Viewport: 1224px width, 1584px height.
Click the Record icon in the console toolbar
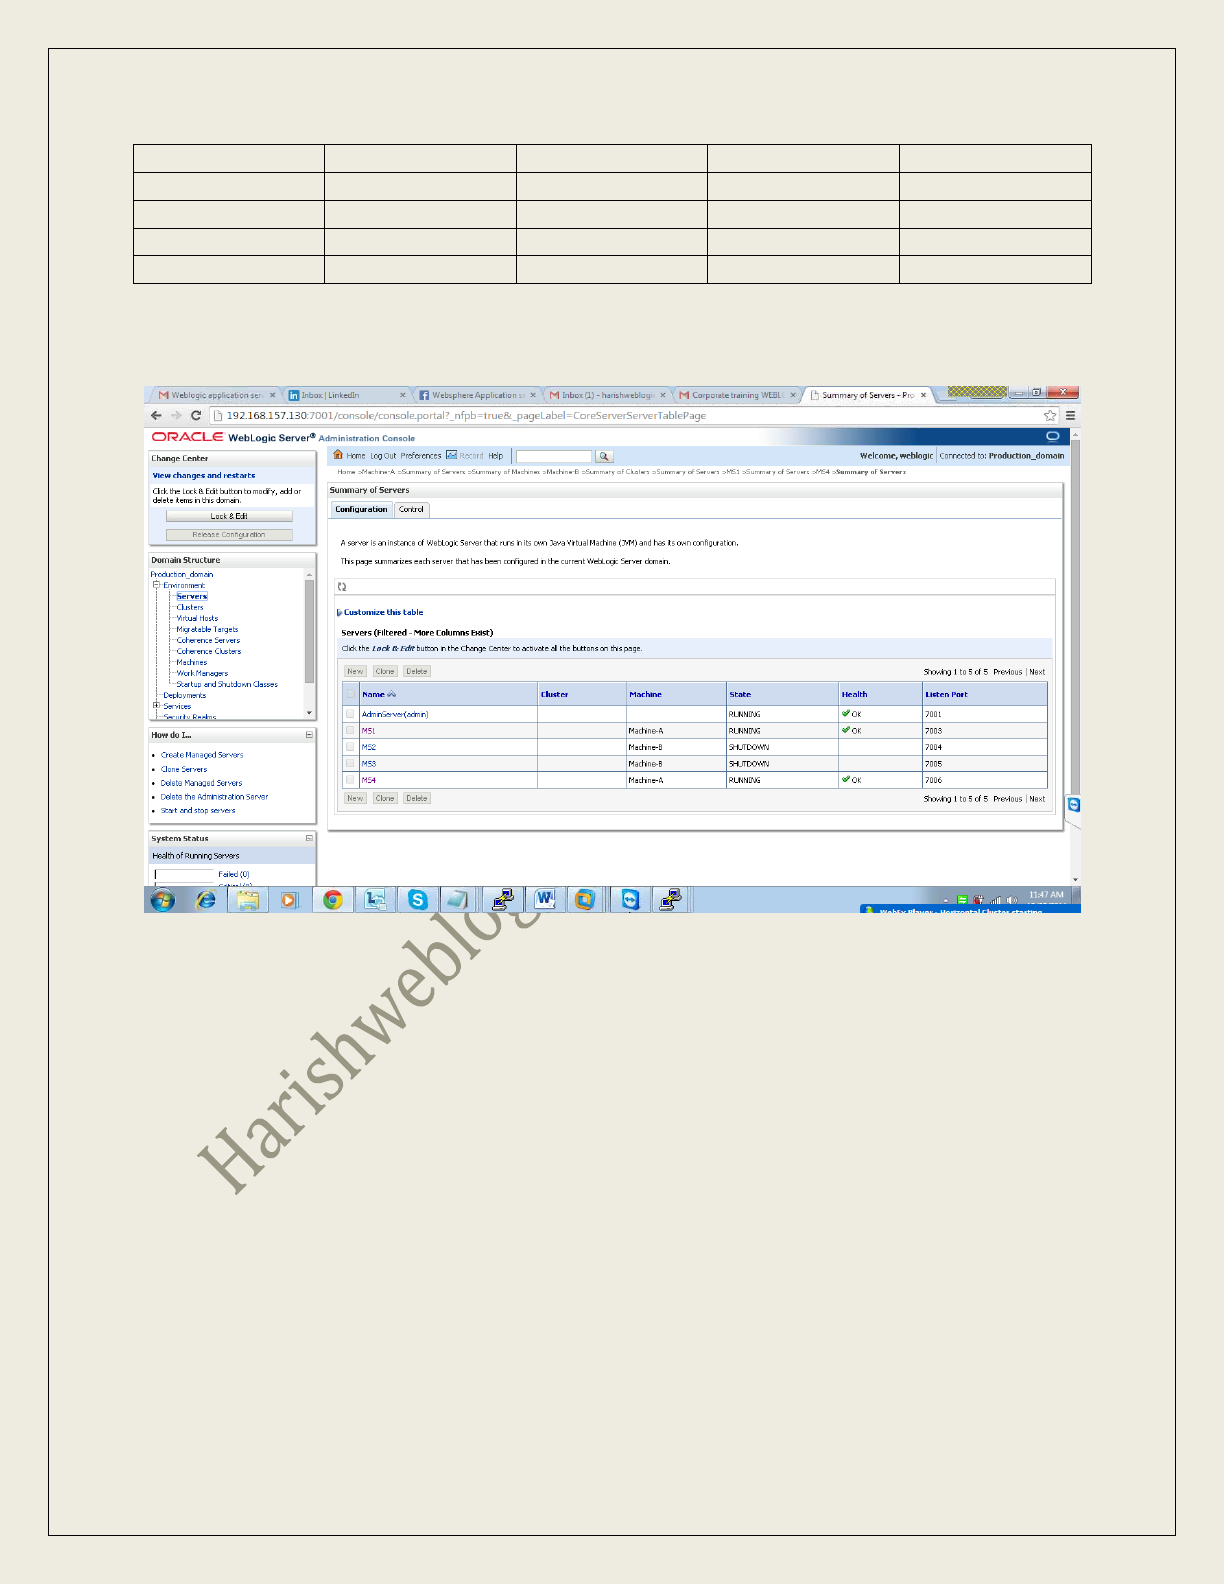coord(452,455)
